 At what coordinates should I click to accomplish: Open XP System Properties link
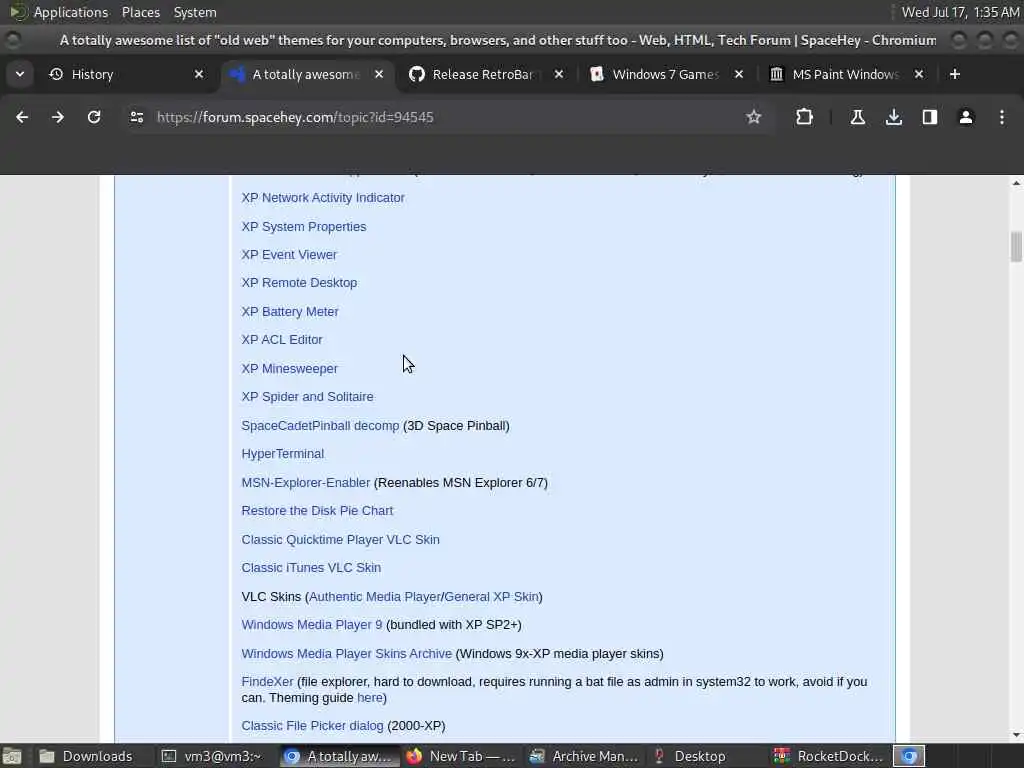(304, 227)
